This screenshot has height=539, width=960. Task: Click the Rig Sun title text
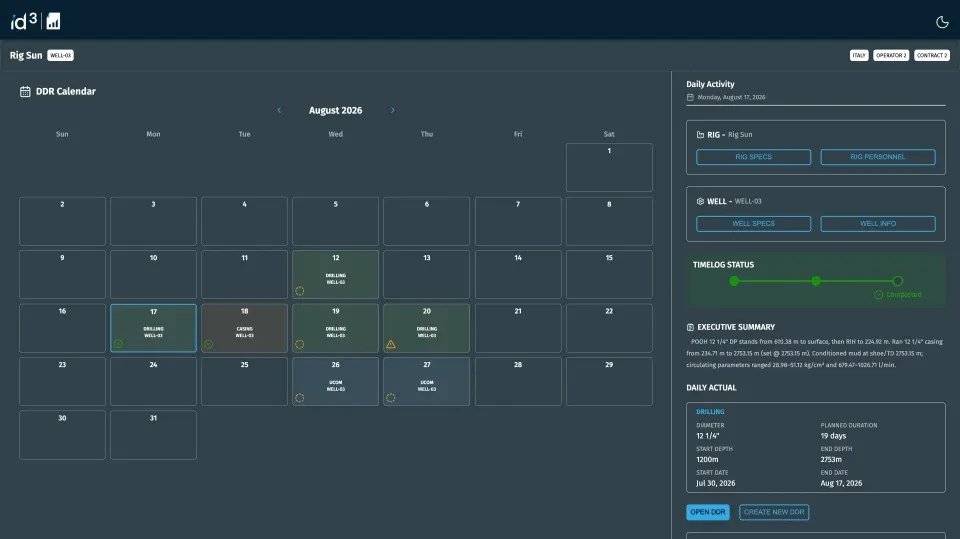click(x=26, y=55)
